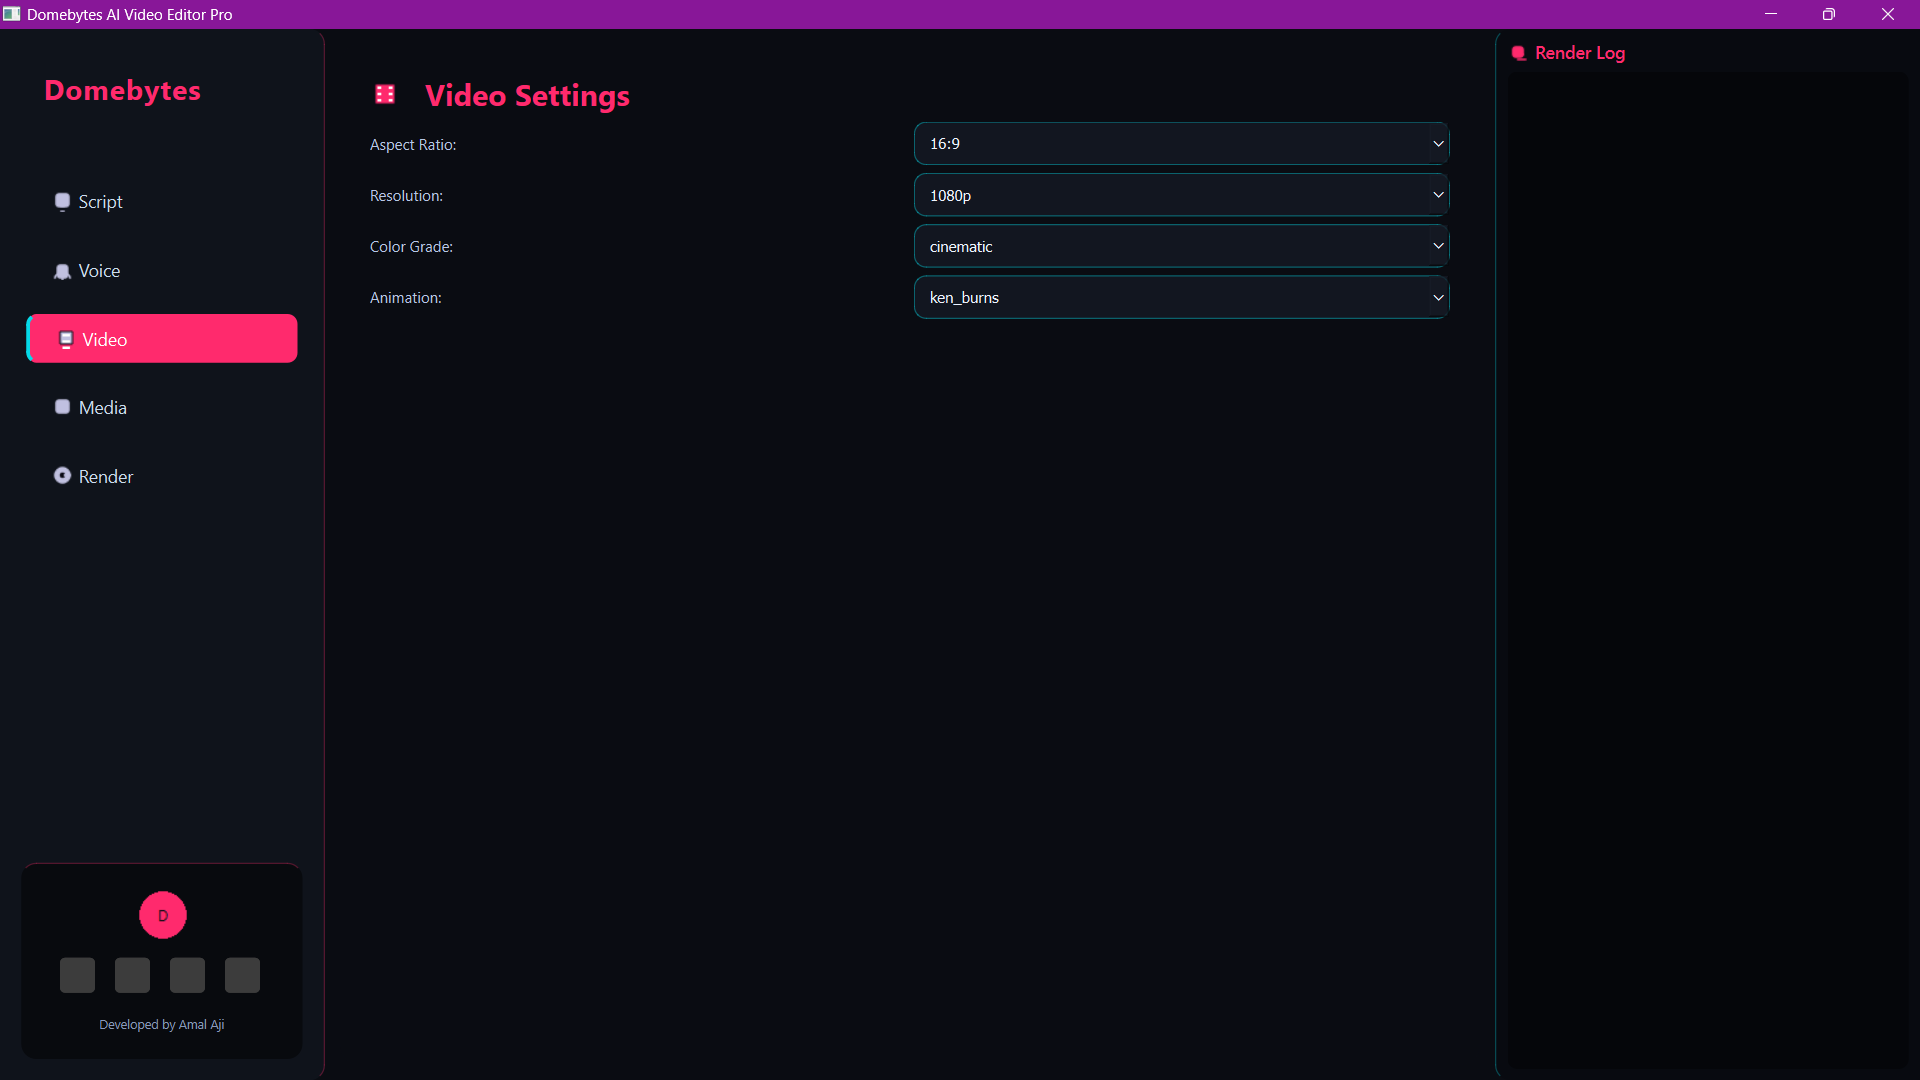Image resolution: width=1920 pixels, height=1080 pixels.
Task: Click the pink D avatar badge
Action: click(162, 915)
